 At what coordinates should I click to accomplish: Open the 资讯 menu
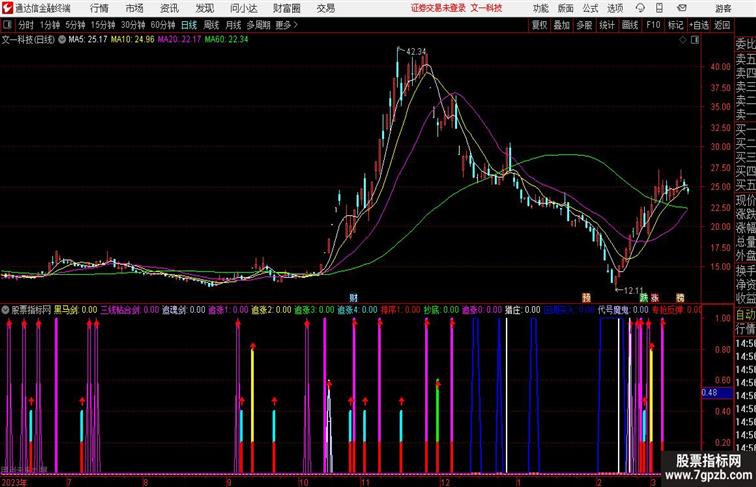pos(169,8)
